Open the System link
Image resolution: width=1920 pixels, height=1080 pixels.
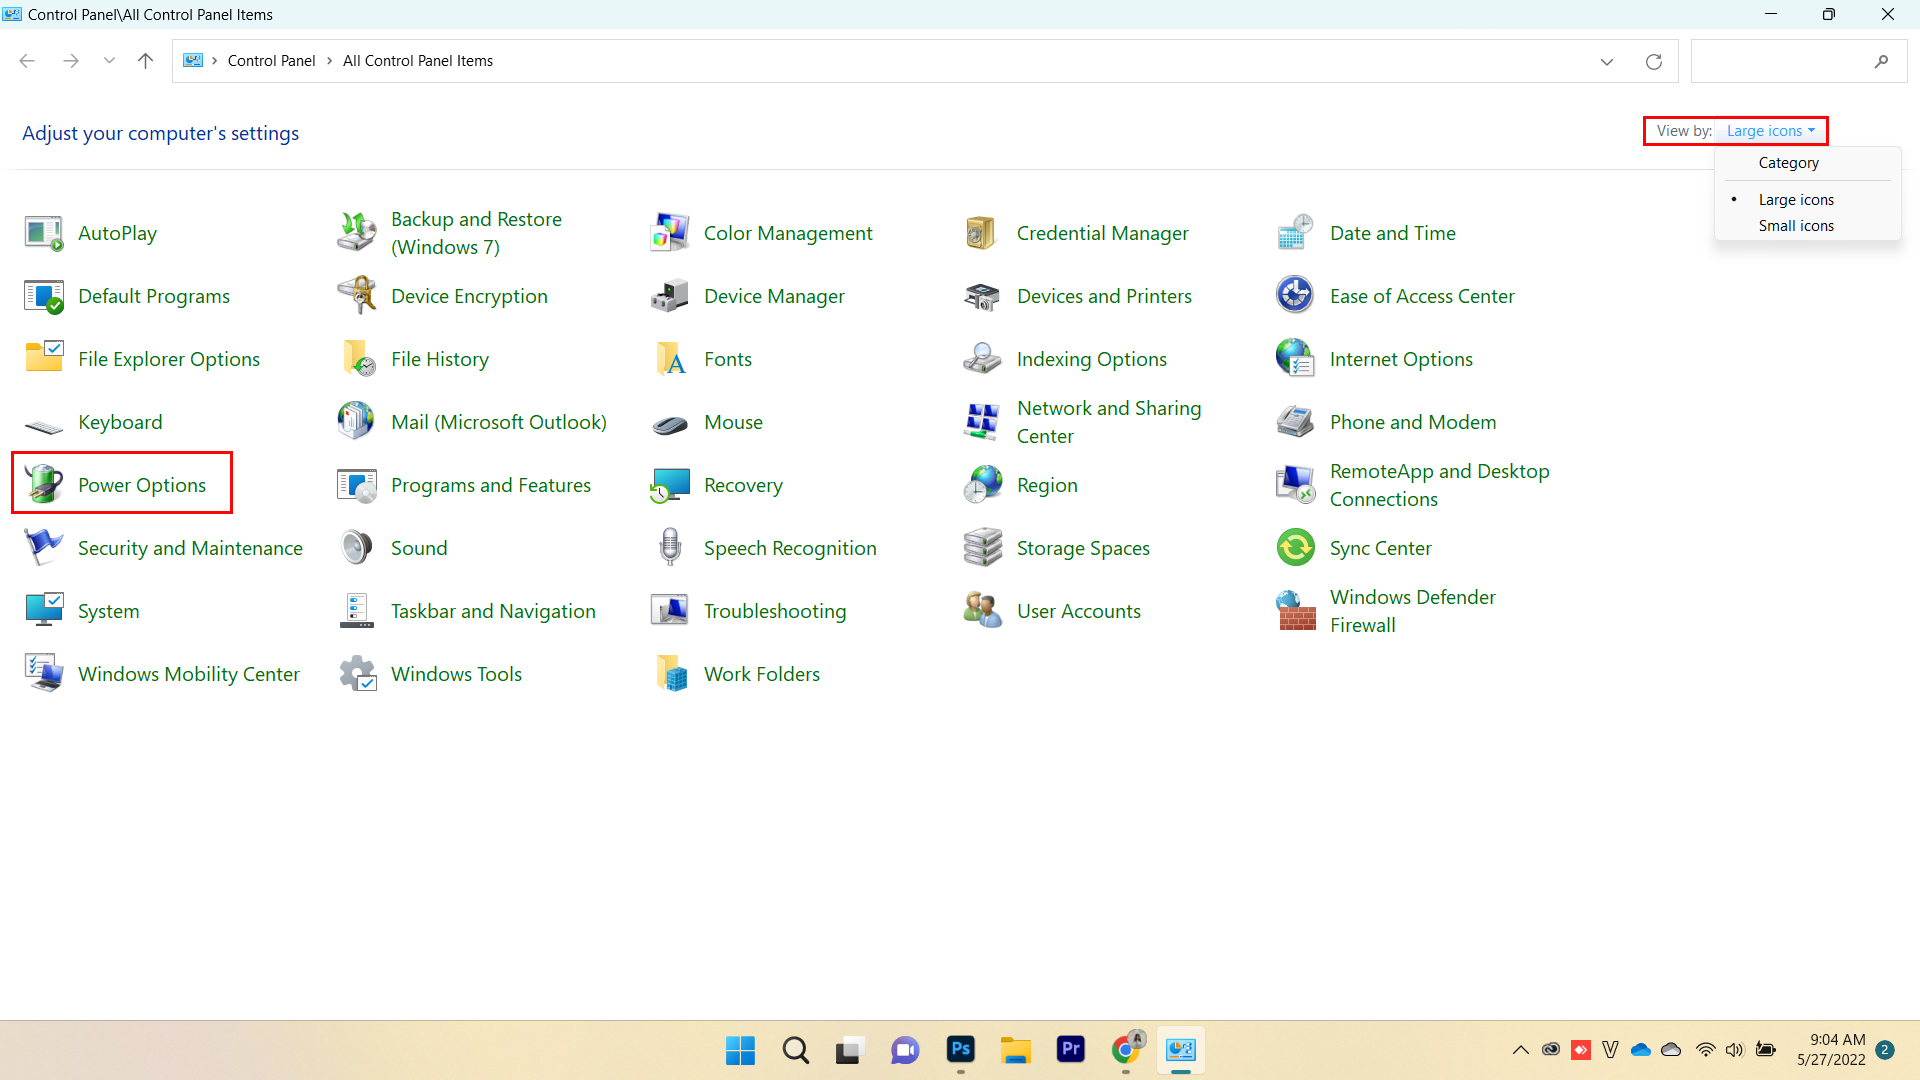click(108, 611)
